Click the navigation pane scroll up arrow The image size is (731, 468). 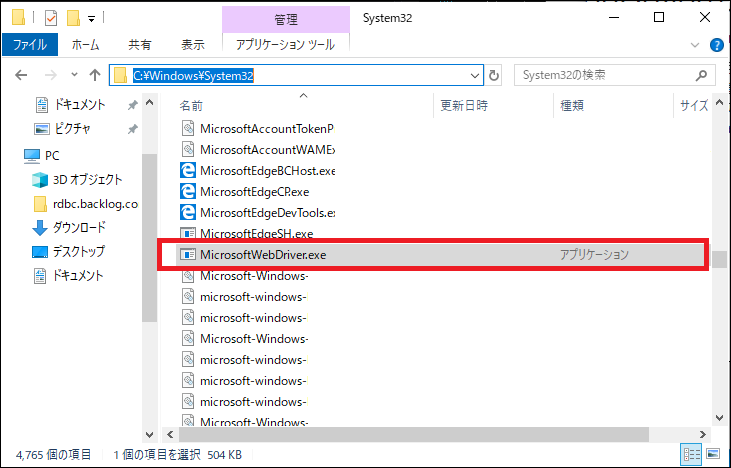tap(149, 102)
